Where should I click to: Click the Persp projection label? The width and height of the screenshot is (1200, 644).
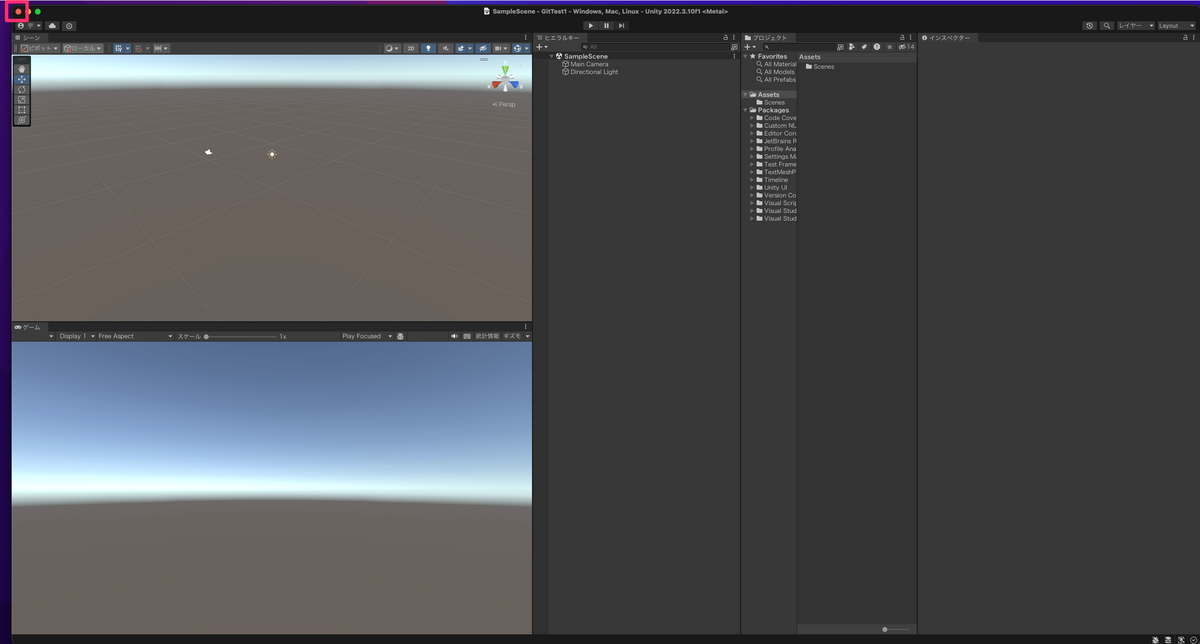[504, 104]
